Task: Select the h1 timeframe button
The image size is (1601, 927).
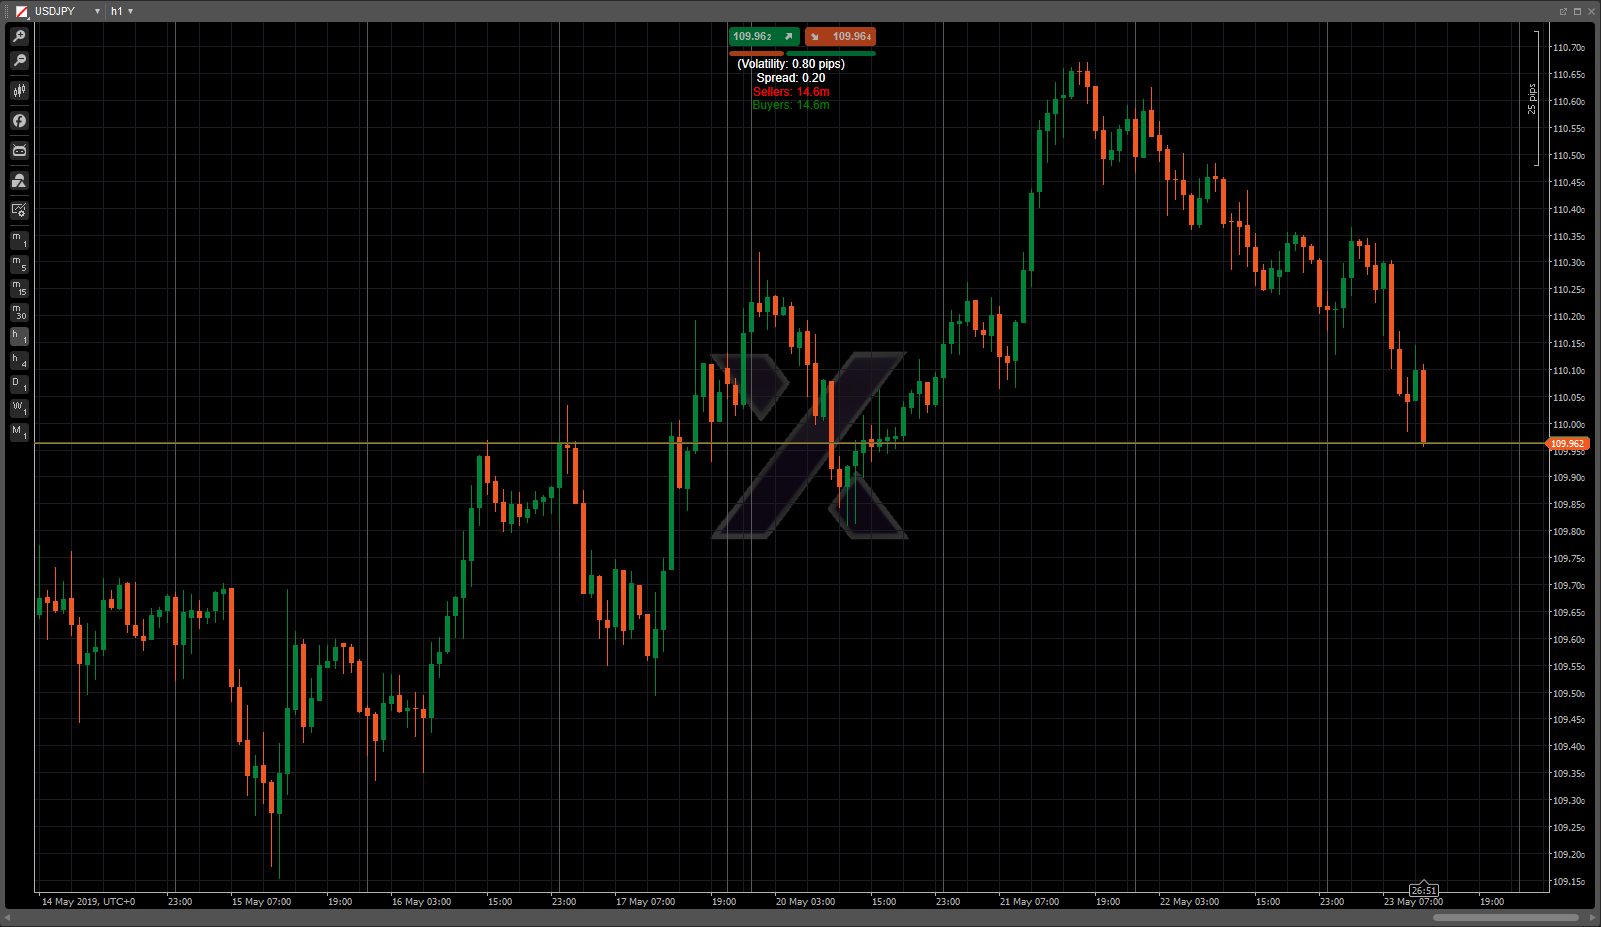Action: tap(19, 336)
